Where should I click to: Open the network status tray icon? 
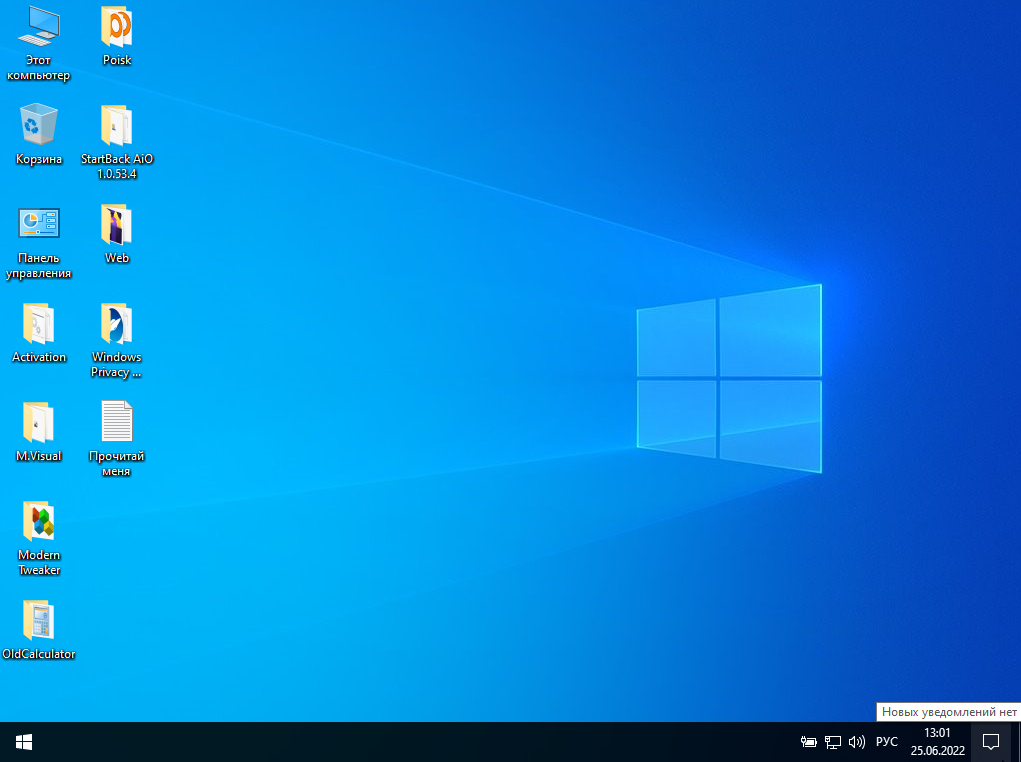(833, 742)
